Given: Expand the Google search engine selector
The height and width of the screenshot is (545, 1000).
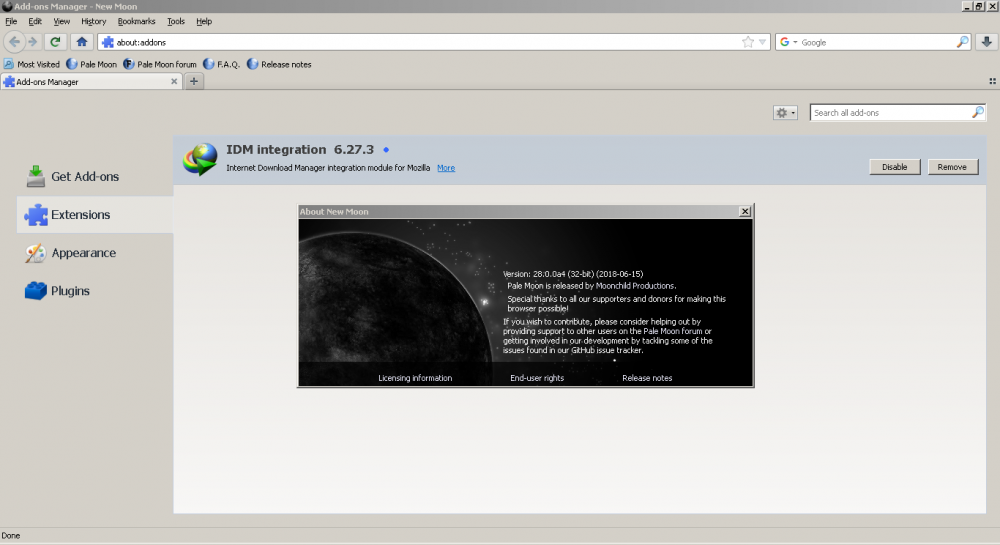Looking at the screenshot, I should click(x=787, y=42).
